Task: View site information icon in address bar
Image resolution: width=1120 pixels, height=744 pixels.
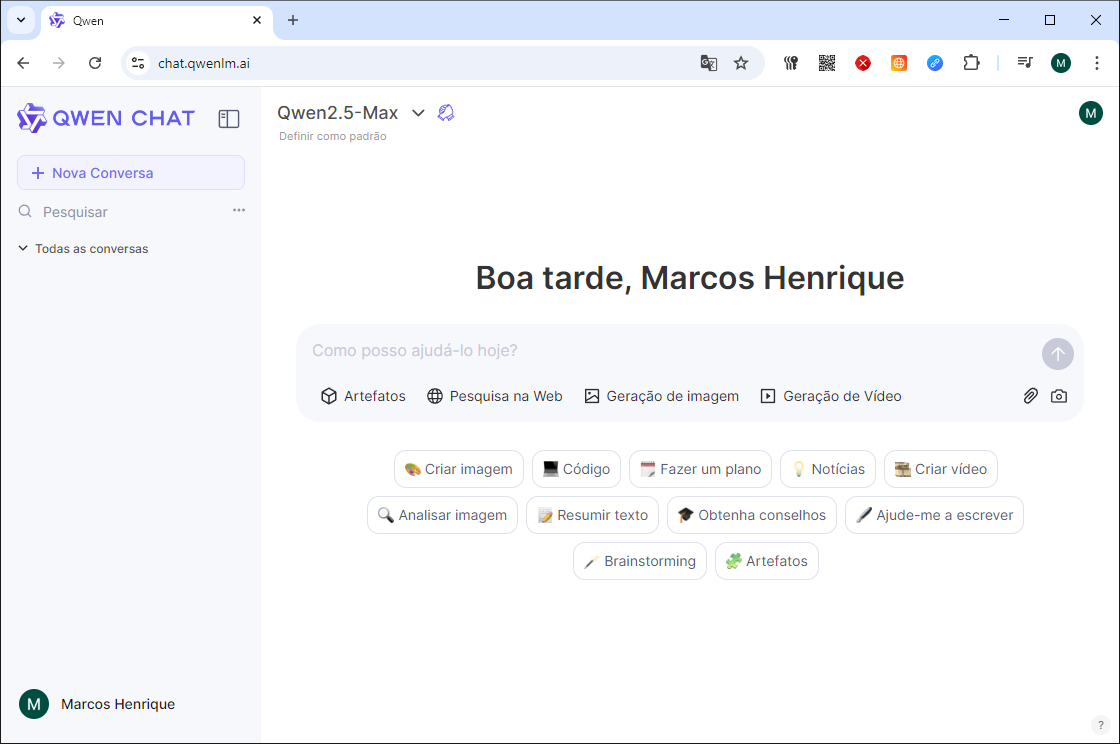Action: click(x=138, y=63)
